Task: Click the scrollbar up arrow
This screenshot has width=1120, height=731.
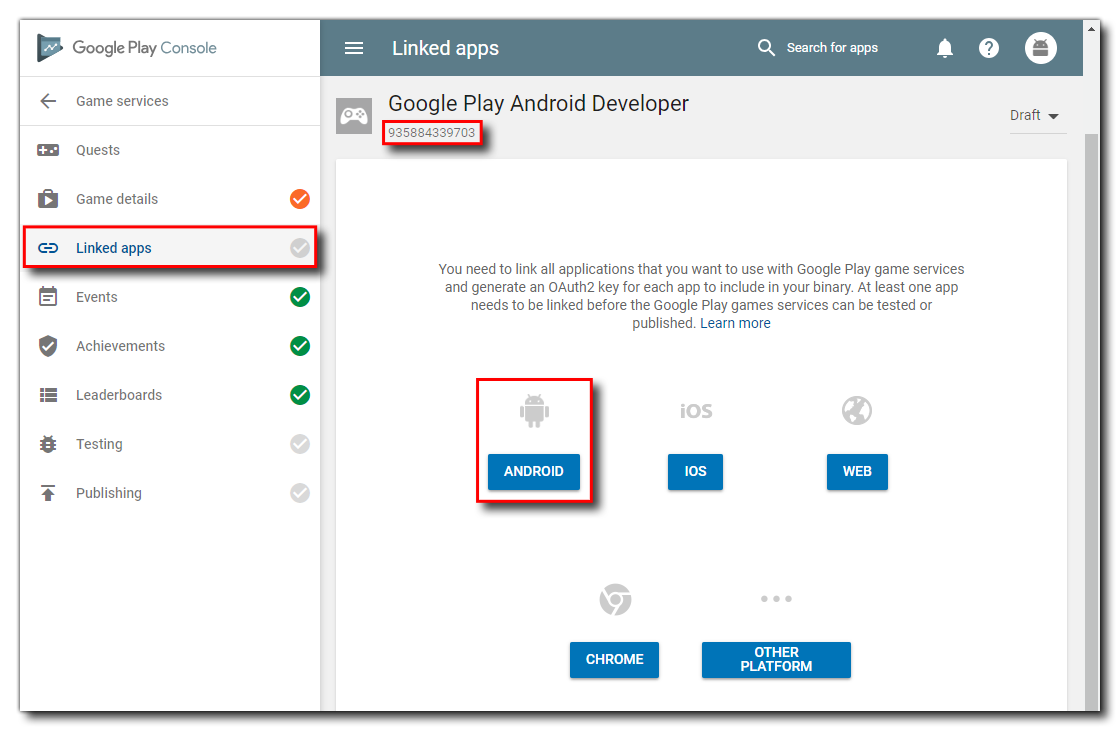Action: point(1091,29)
